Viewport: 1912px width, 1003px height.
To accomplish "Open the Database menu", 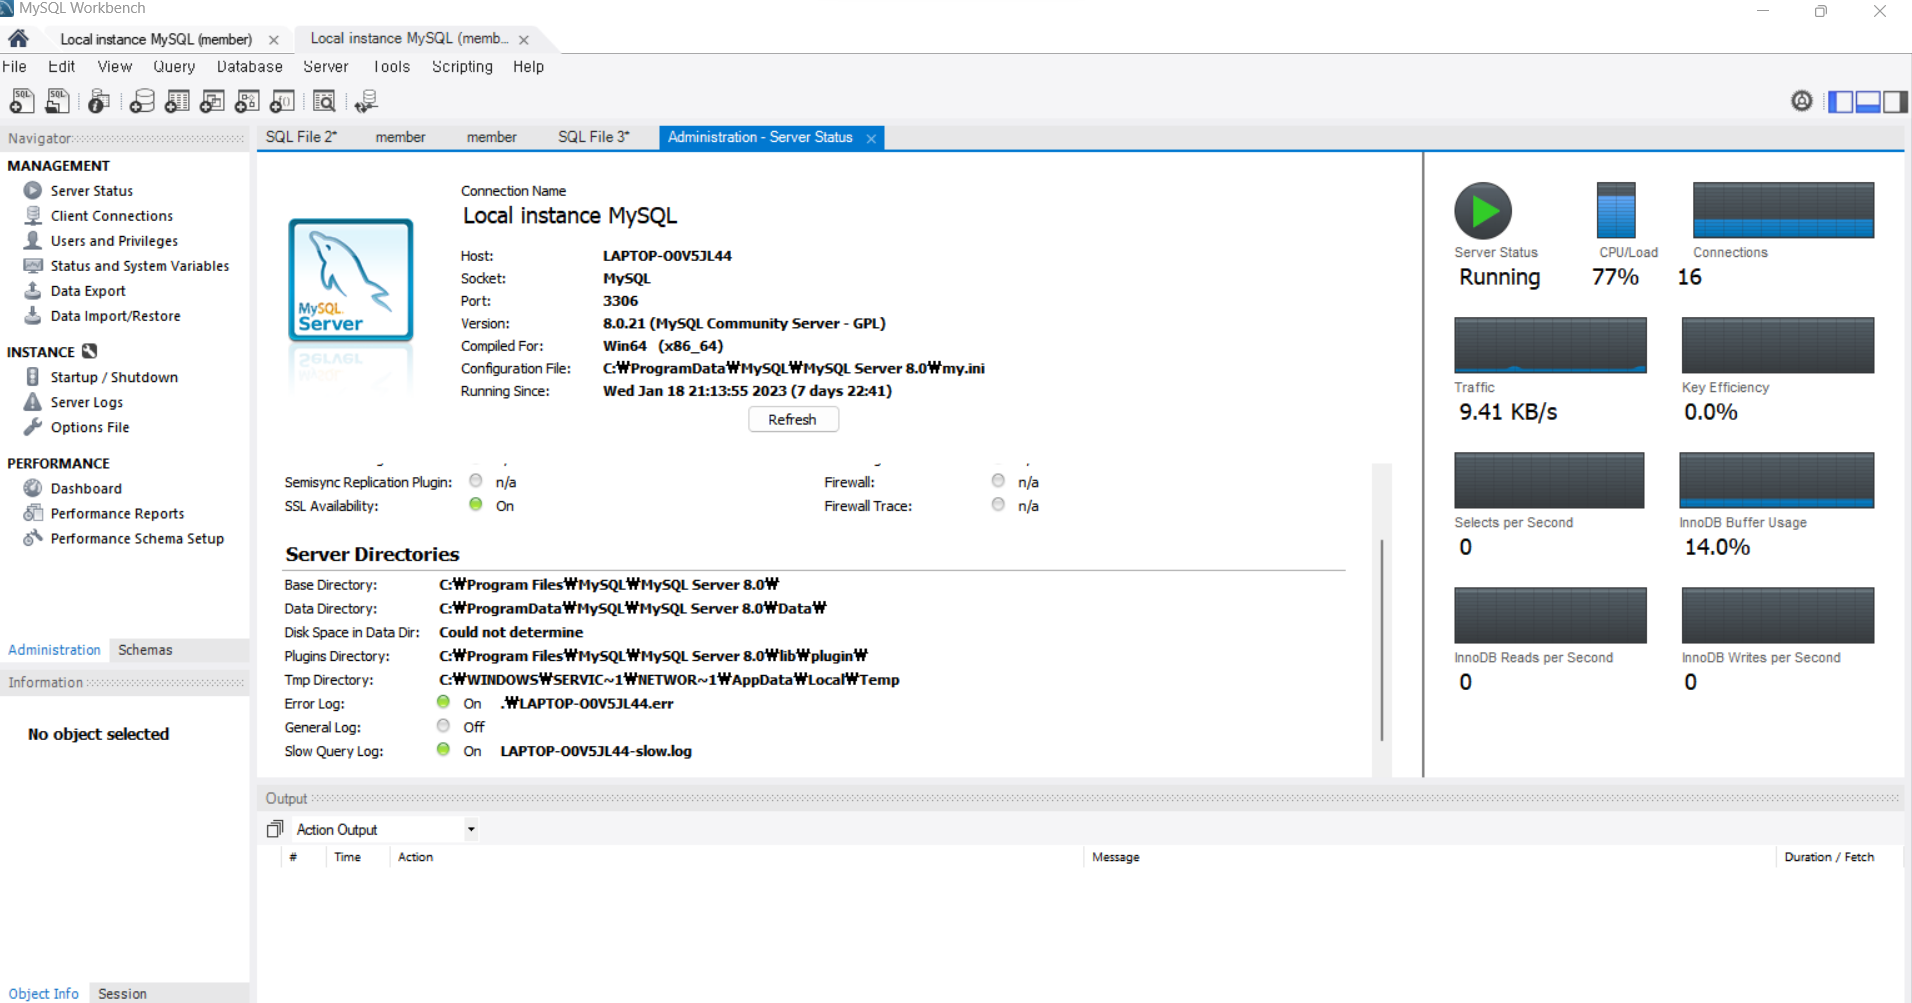I will [250, 66].
